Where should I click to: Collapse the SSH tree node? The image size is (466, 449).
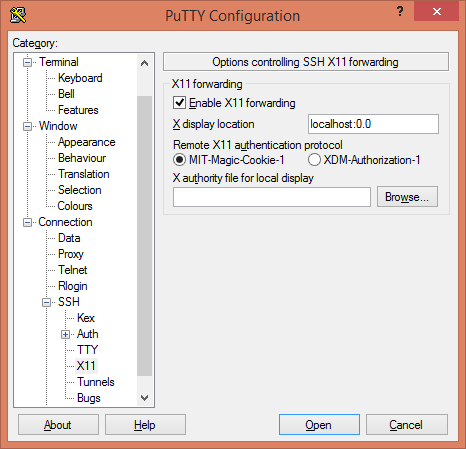(47, 302)
